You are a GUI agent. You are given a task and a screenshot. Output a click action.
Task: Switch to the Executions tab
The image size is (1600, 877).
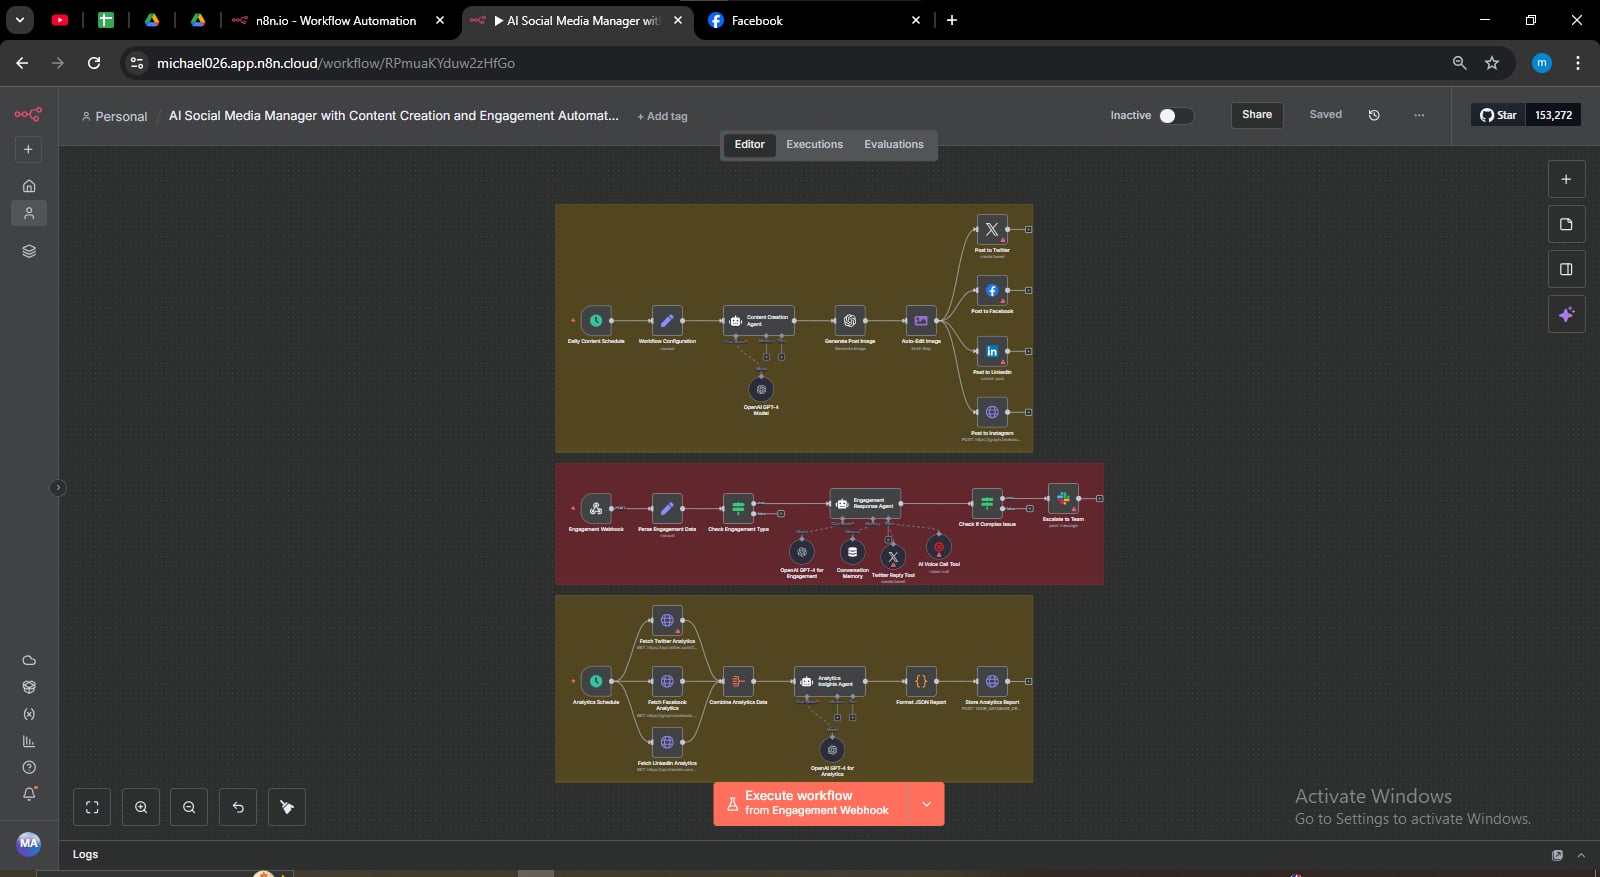pos(814,145)
